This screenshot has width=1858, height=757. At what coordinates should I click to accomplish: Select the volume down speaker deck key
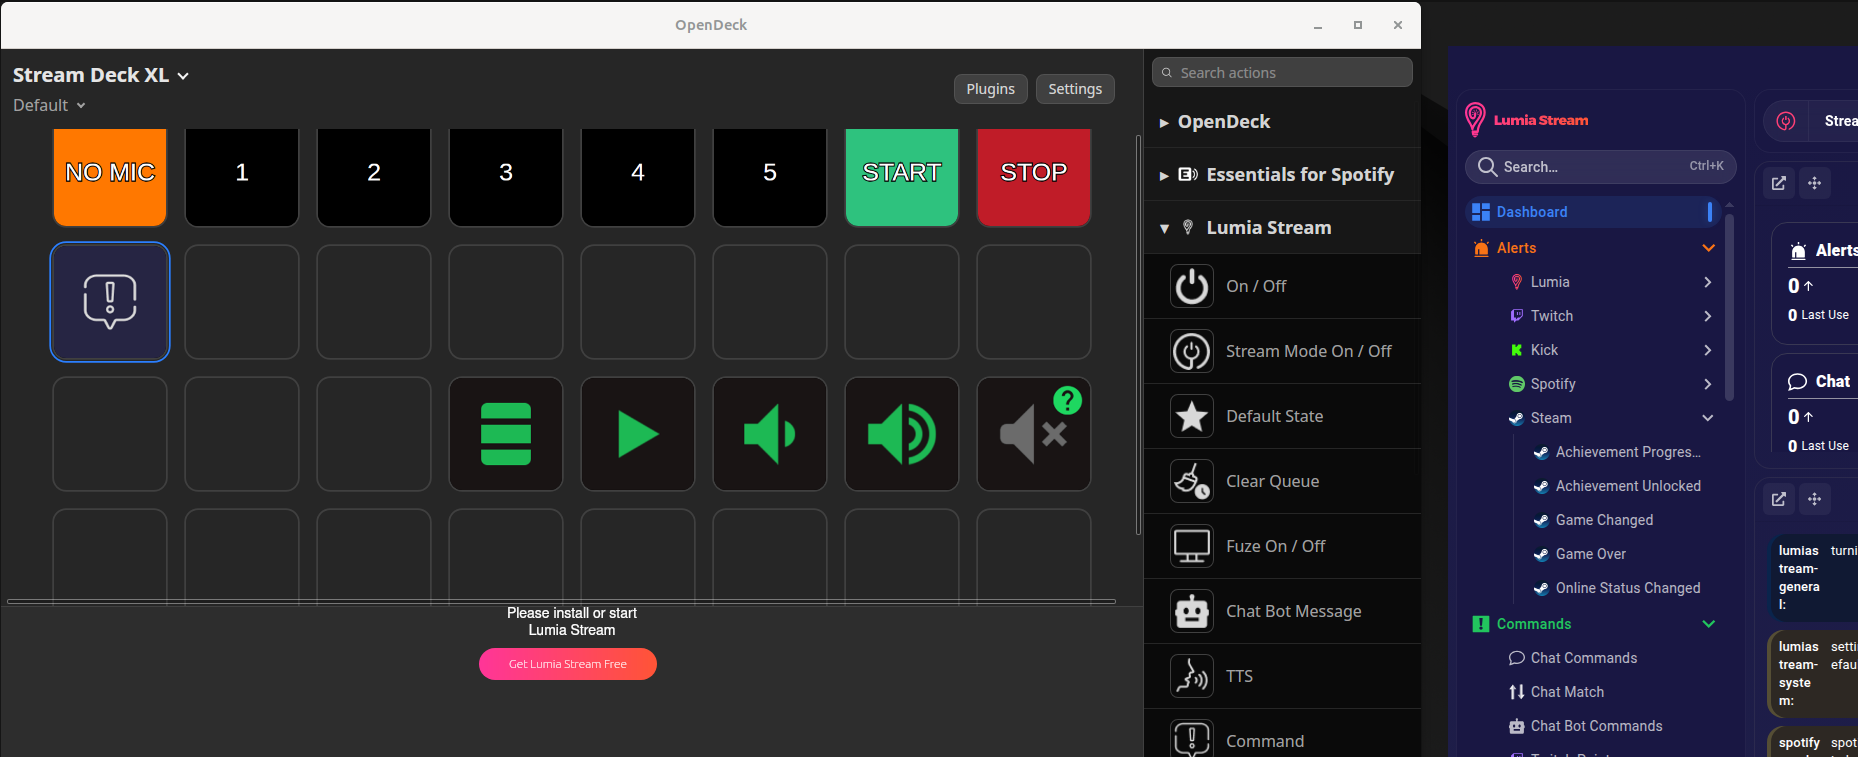770,434
